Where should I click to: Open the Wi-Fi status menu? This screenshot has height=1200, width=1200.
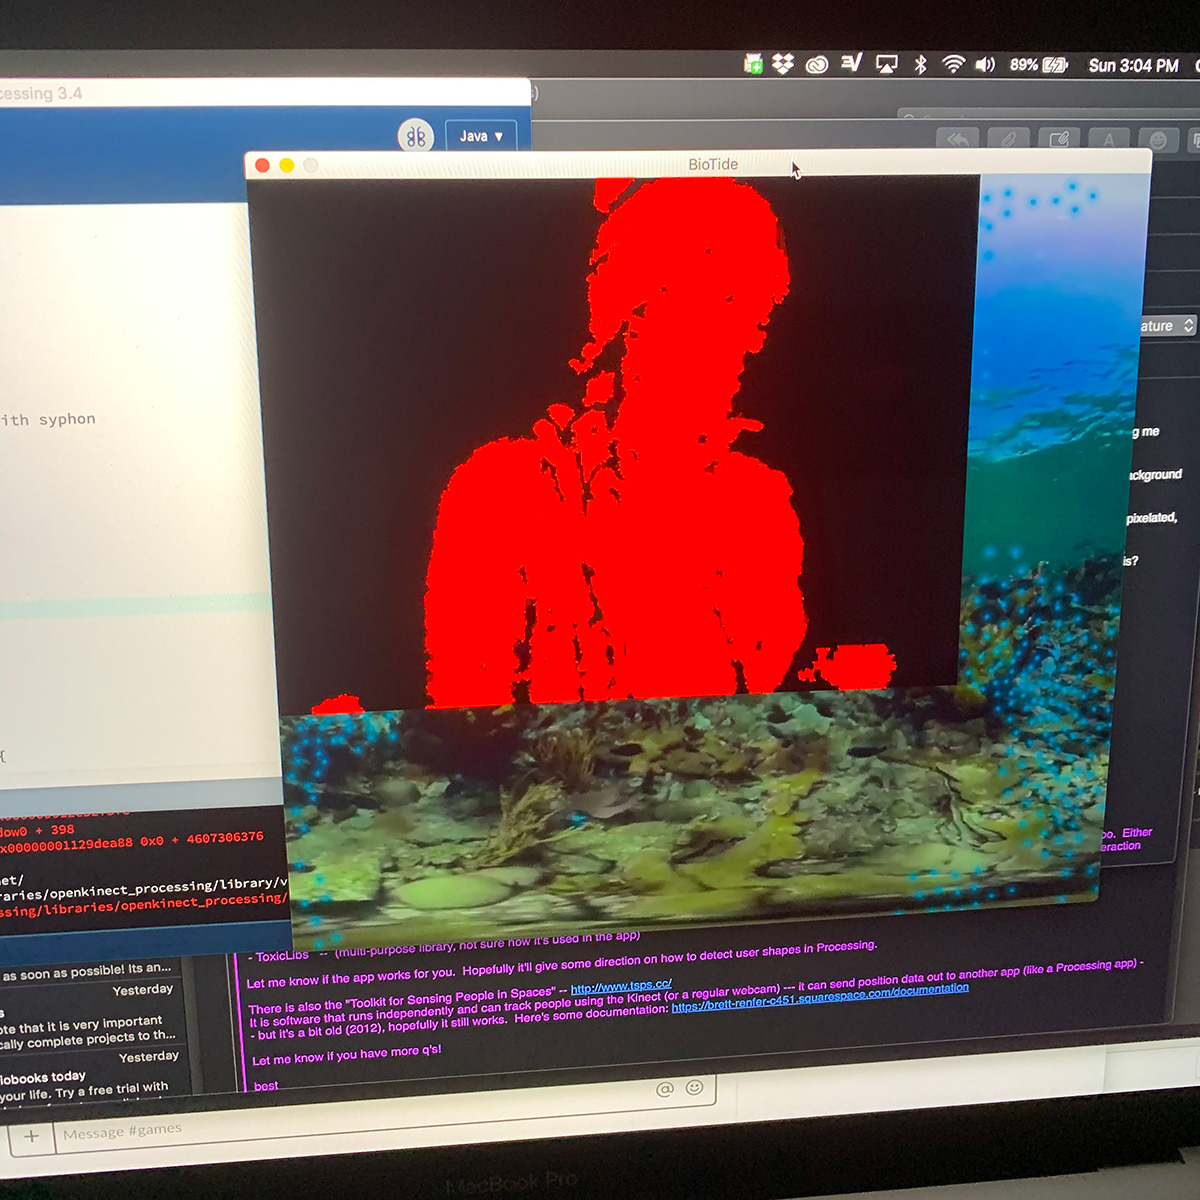pyautogui.click(x=953, y=65)
